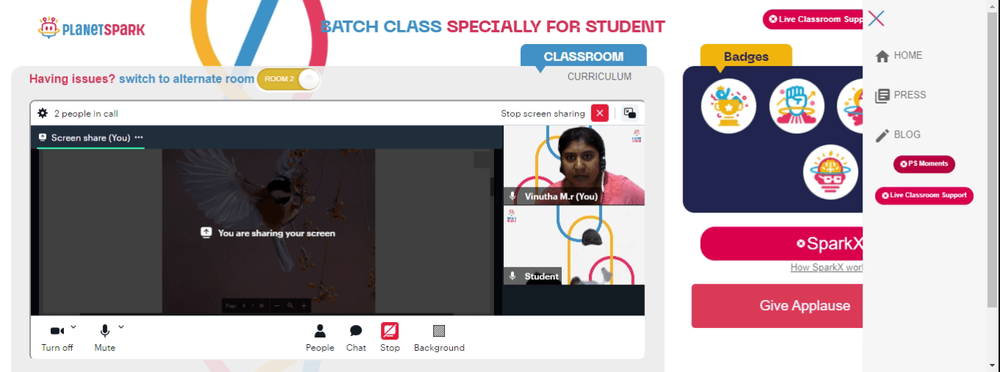Click PS Moments button

point(924,164)
